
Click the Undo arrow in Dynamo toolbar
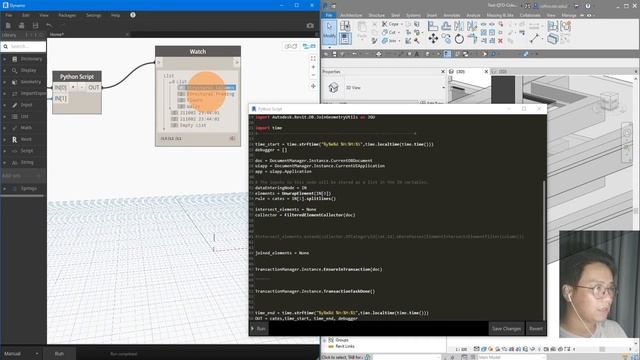pos(49,26)
